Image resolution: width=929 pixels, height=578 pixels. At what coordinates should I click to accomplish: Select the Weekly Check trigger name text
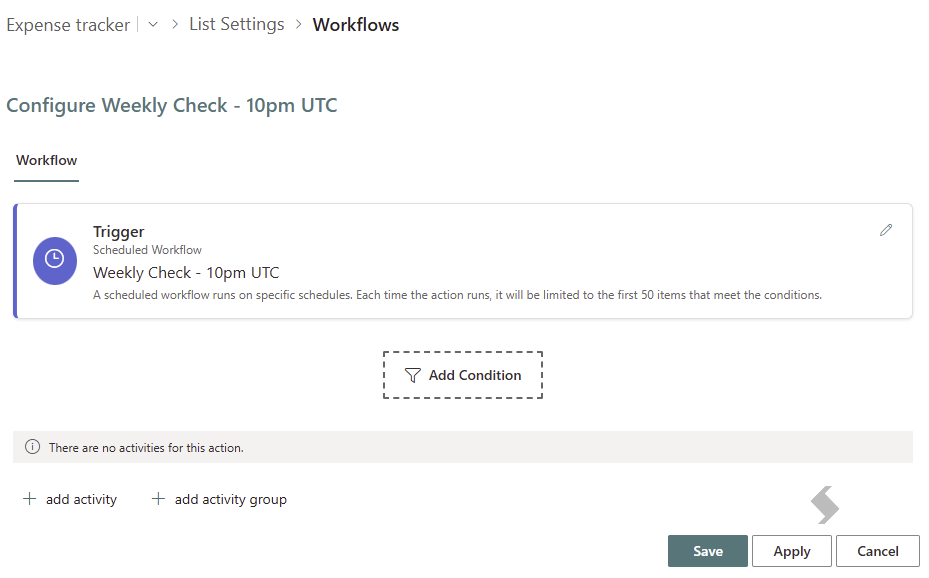click(x=186, y=273)
